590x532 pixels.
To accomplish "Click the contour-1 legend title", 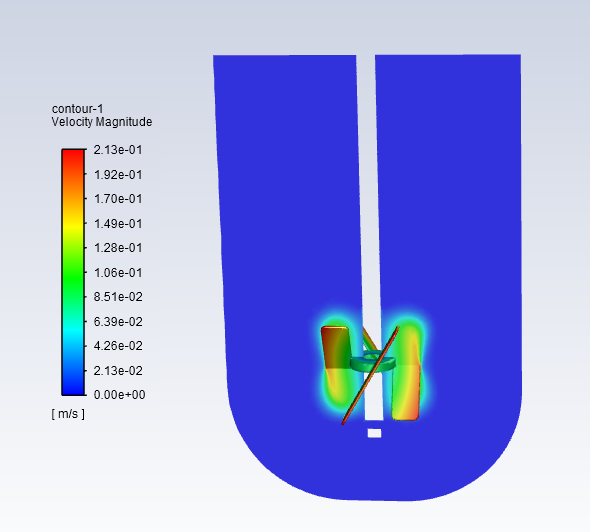I will point(77,109).
